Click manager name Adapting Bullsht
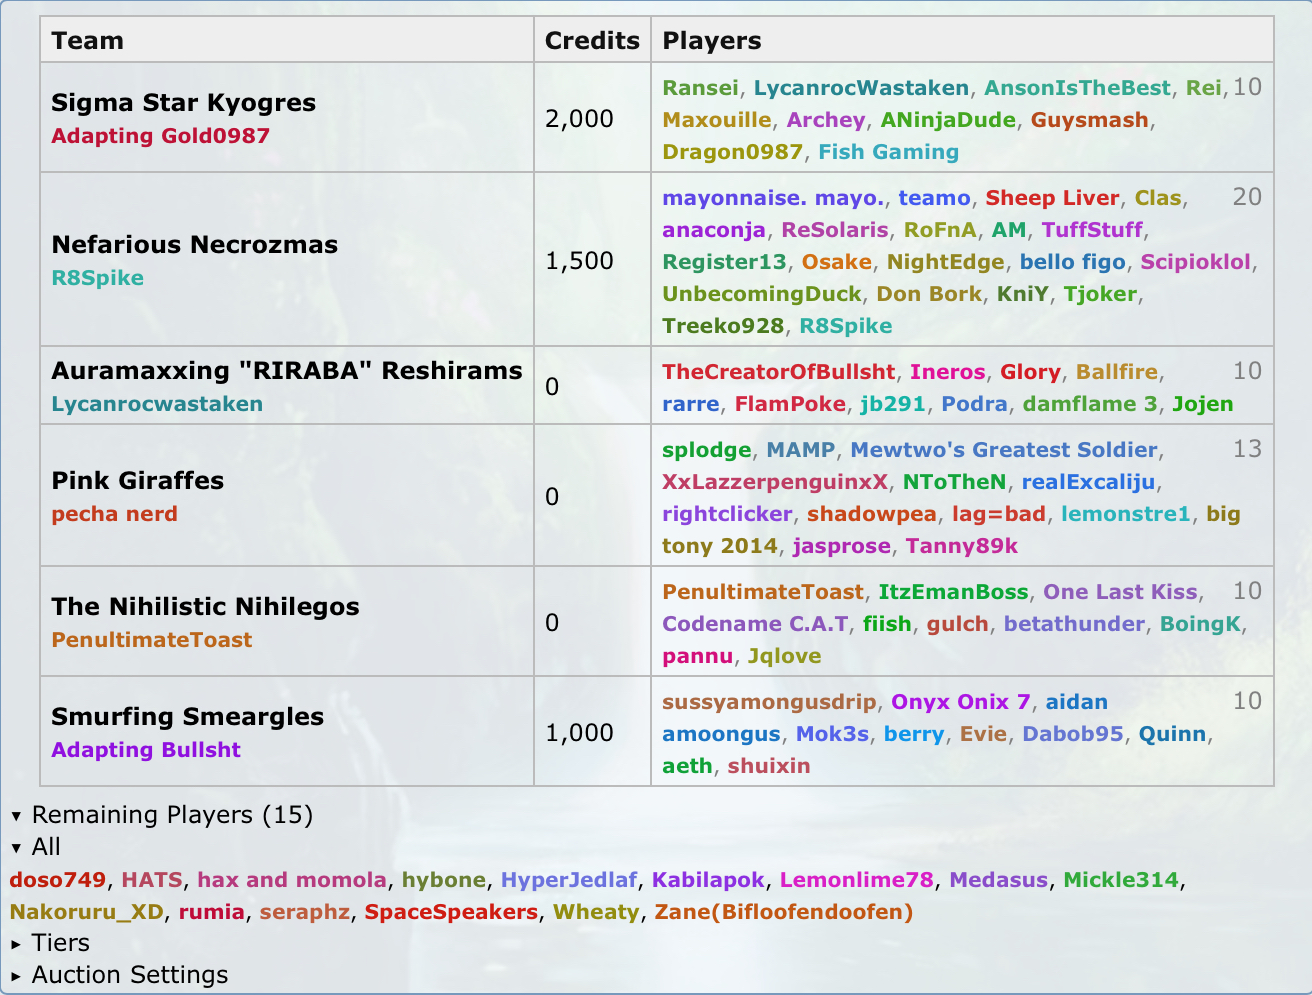 point(147,750)
